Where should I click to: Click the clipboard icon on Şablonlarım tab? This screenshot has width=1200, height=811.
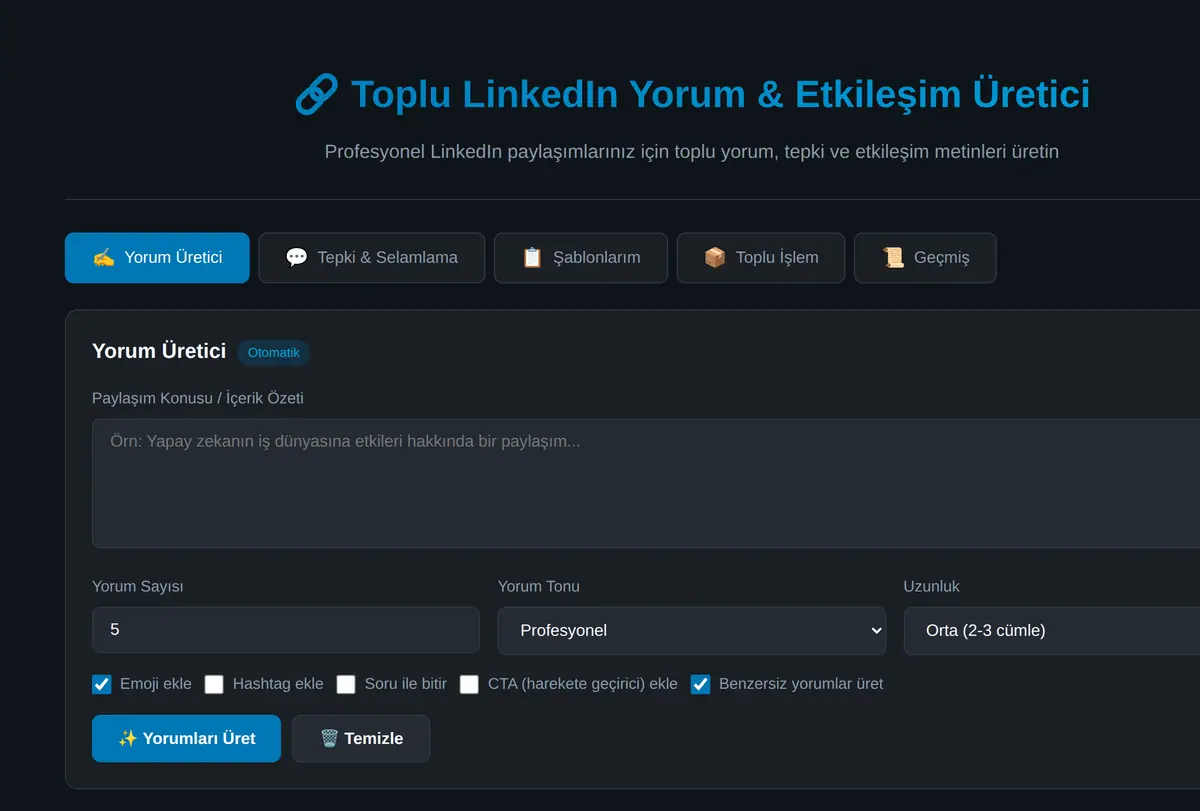coord(533,258)
